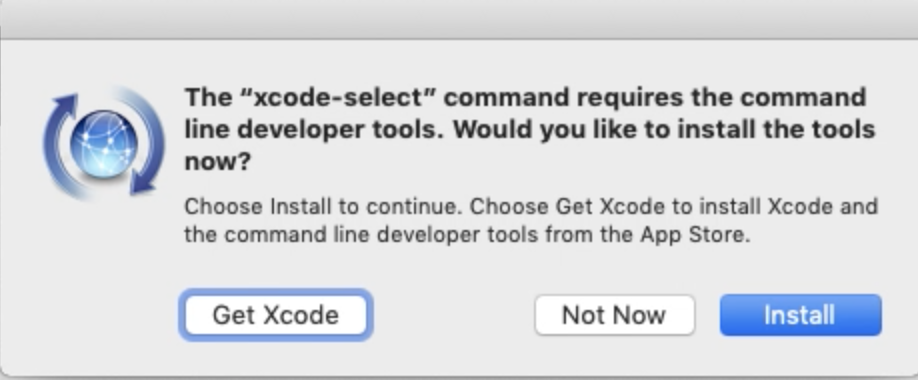Click empty space between Get Xcode and Not Now
Viewport: 918px width, 380px height.
pyautogui.click(x=451, y=315)
